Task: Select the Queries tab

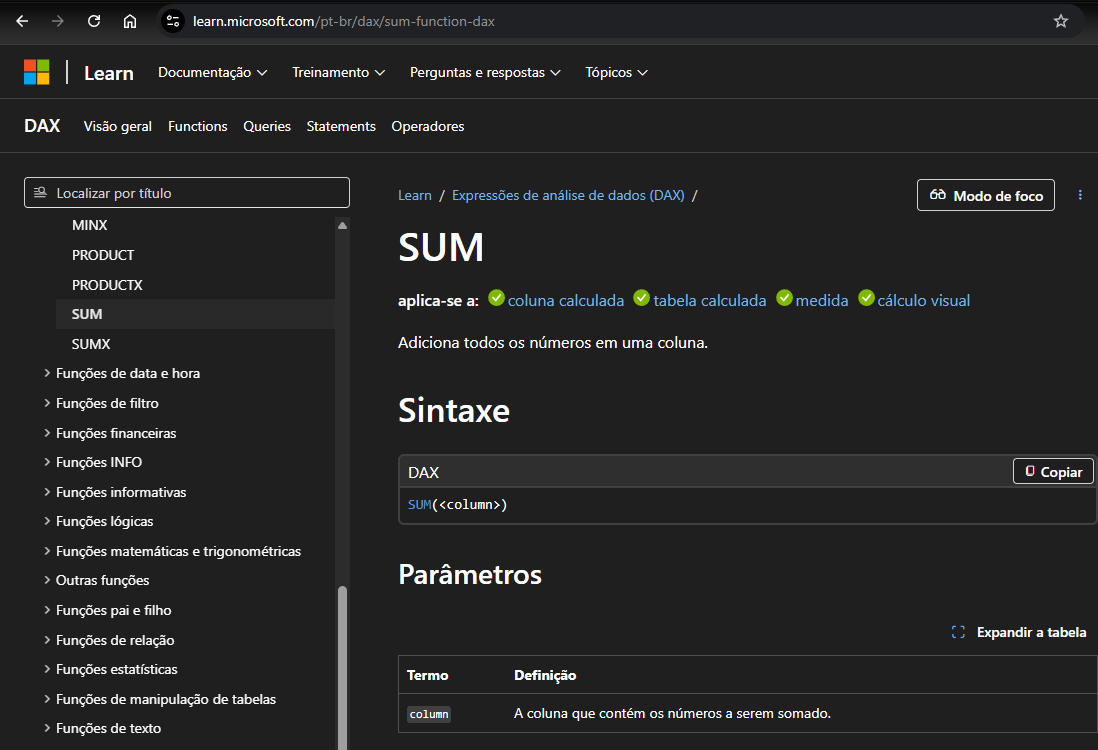Action: [267, 127]
